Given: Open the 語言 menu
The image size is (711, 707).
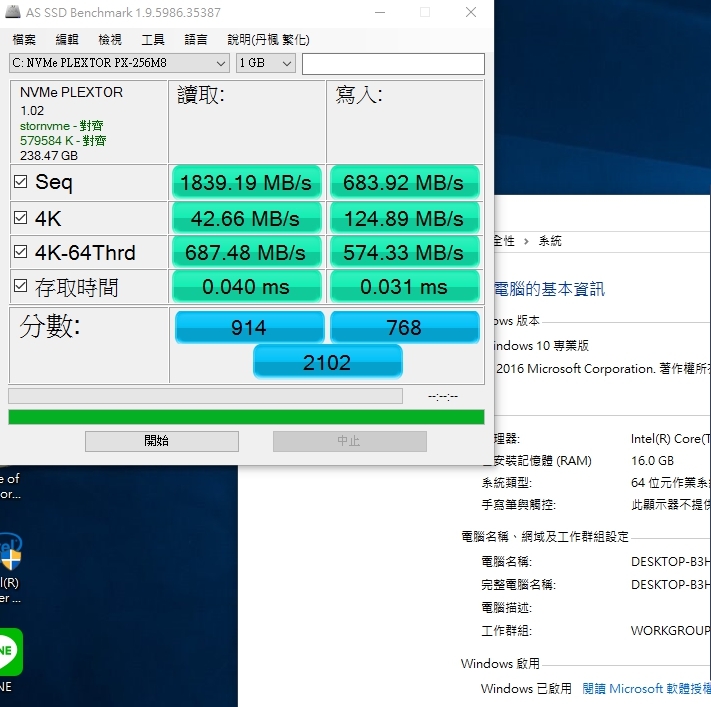Looking at the screenshot, I should pyautogui.click(x=196, y=39).
